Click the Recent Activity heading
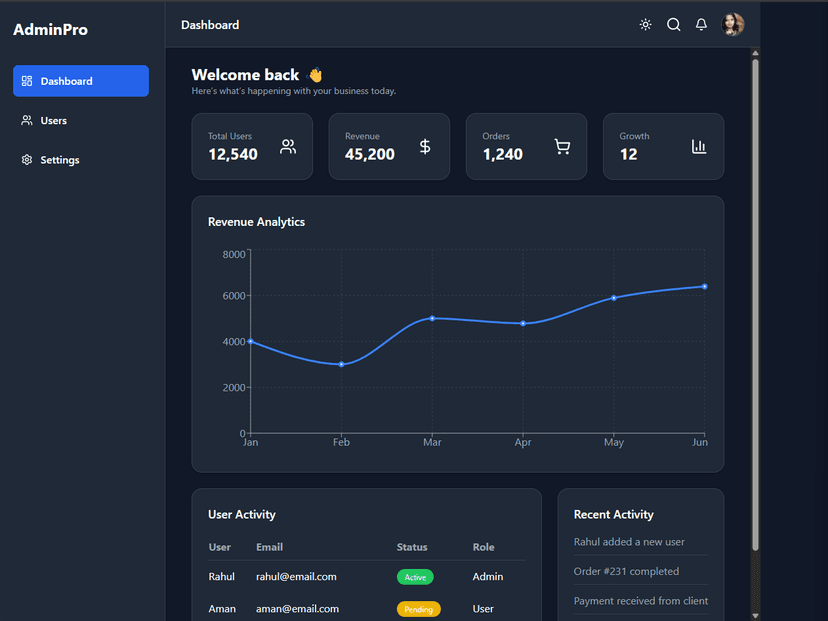828x621 pixels. tap(614, 514)
